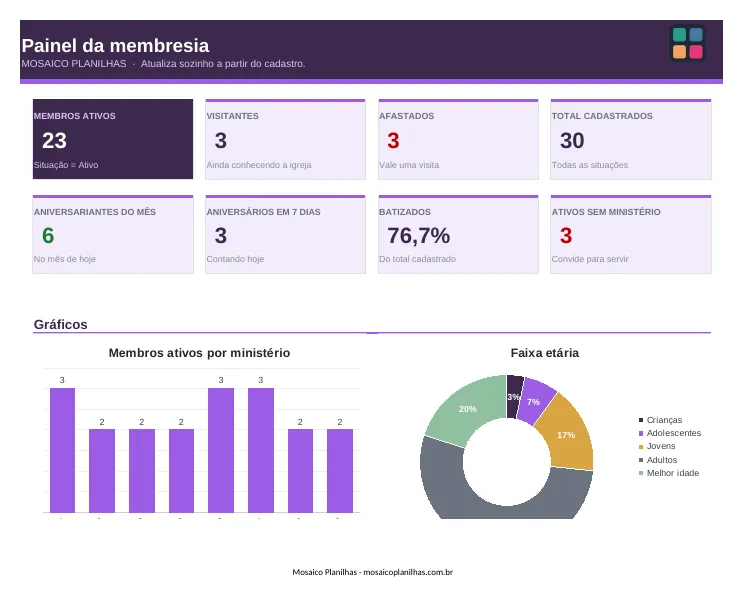The height and width of the screenshot is (597, 743).
Task: Click the dark 3% donut slice
Action: click(513, 397)
